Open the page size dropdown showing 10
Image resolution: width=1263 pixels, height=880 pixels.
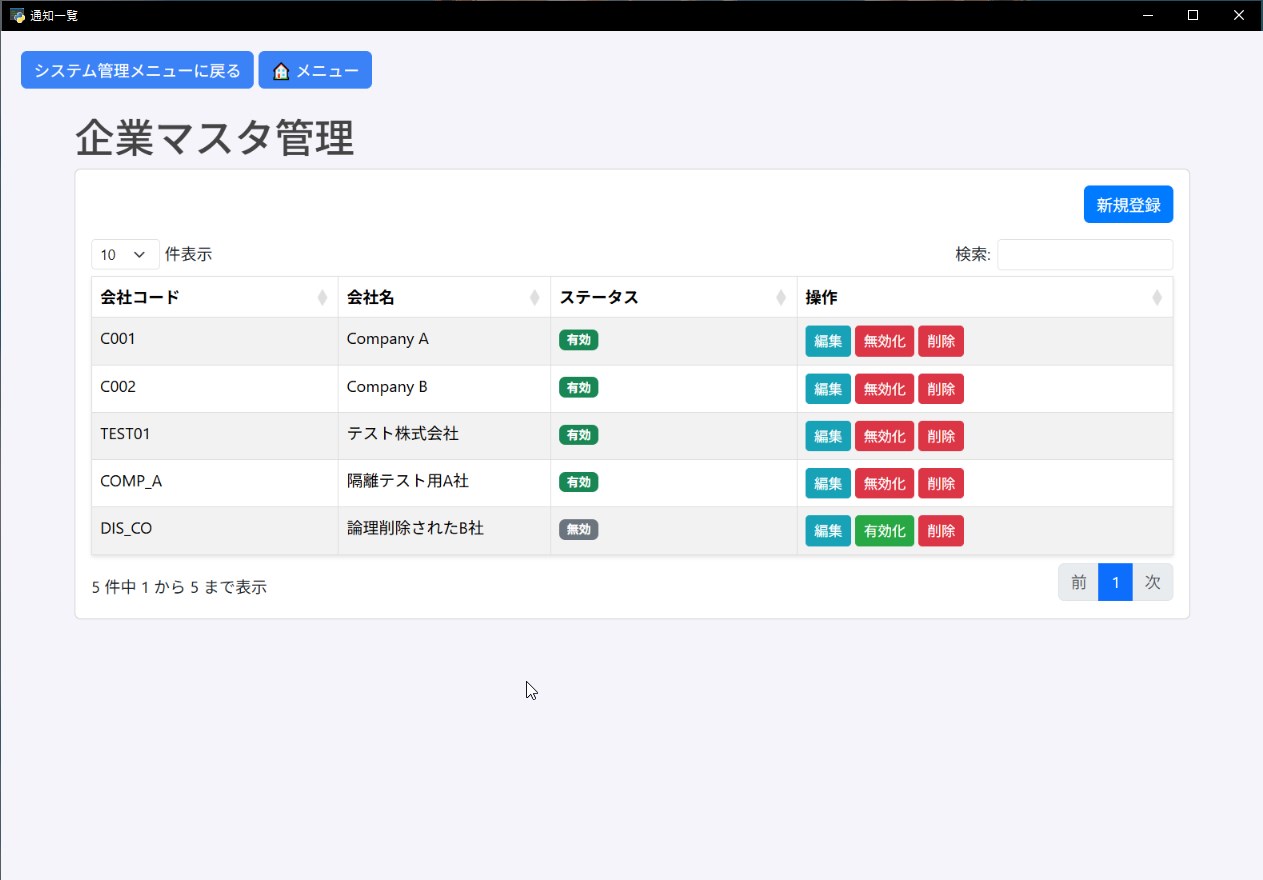(124, 254)
